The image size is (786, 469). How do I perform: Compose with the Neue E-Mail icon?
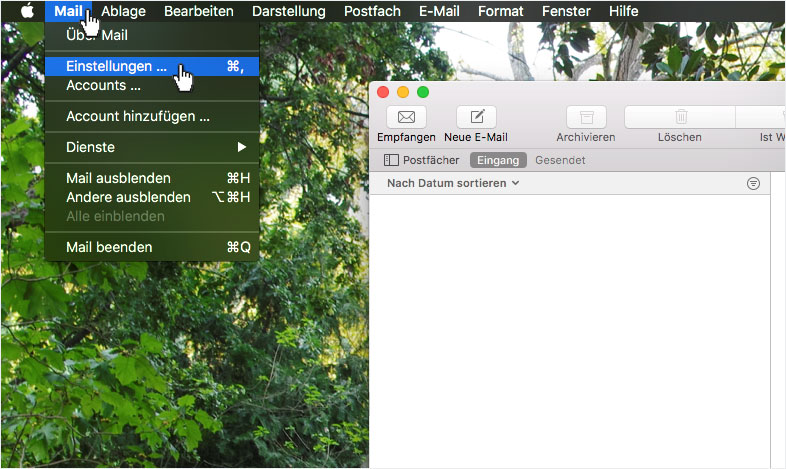pyautogui.click(x=476, y=117)
